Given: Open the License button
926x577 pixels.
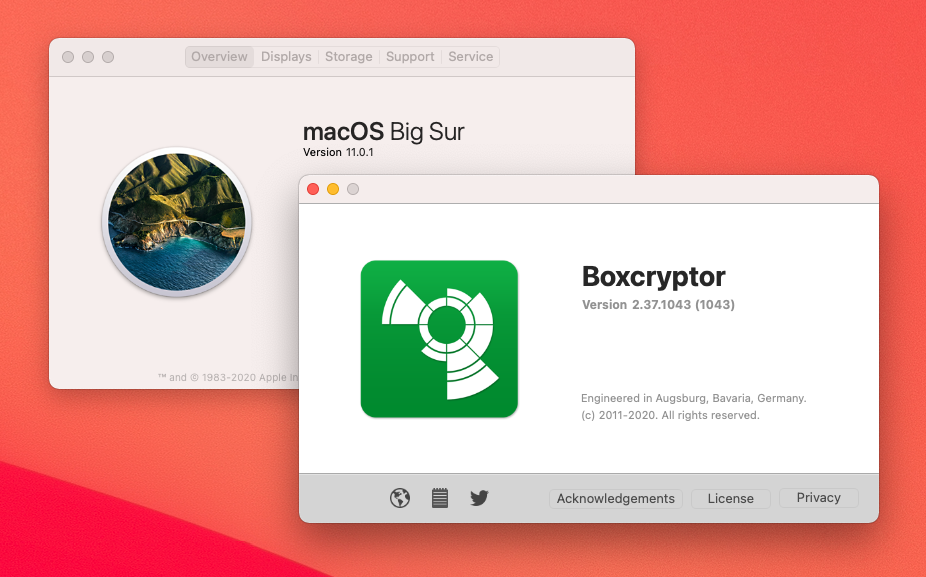Looking at the screenshot, I should click(731, 498).
